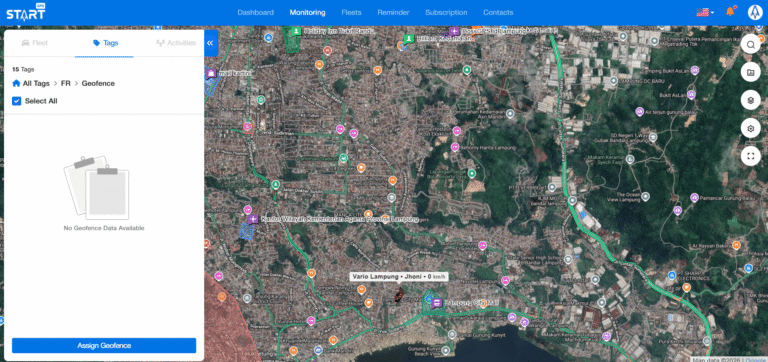Click the Holiday Inn Bukit Randu marker
Image resolution: width=768 pixels, height=362 pixels.
(296, 31)
